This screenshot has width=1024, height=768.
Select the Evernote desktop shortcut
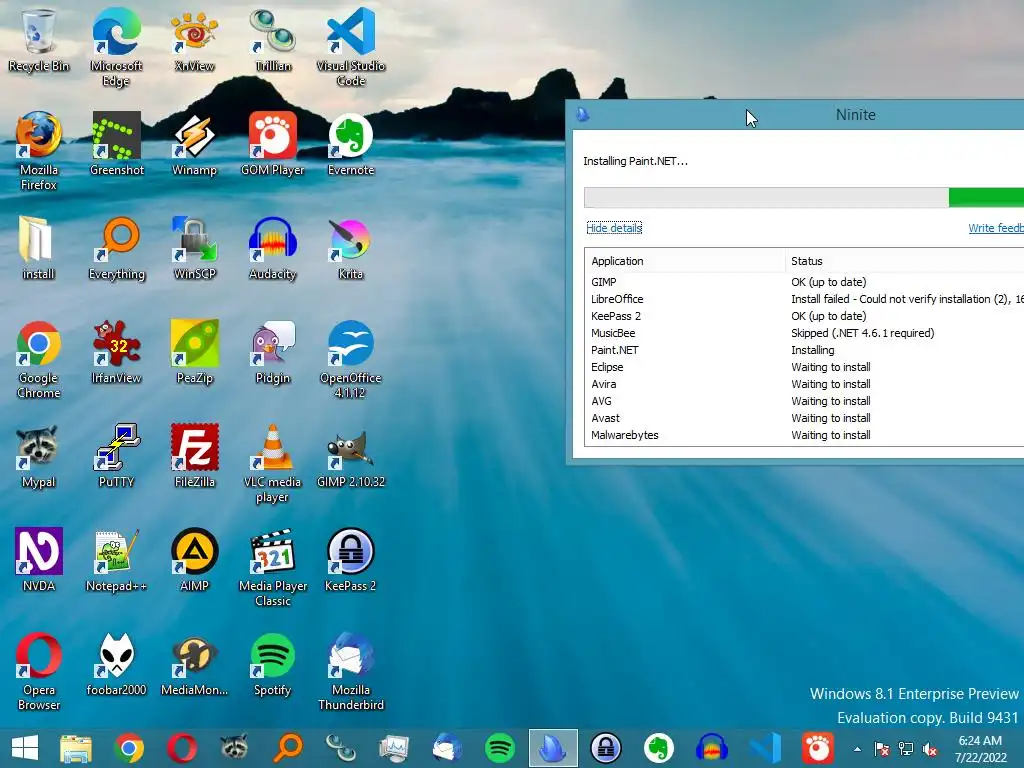tap(351, 144)
